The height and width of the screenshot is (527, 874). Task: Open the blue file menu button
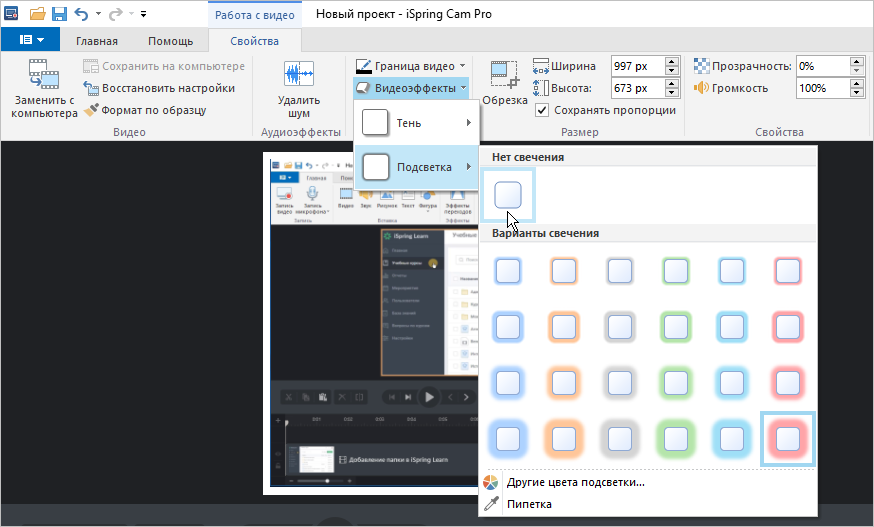click(30, 40)
